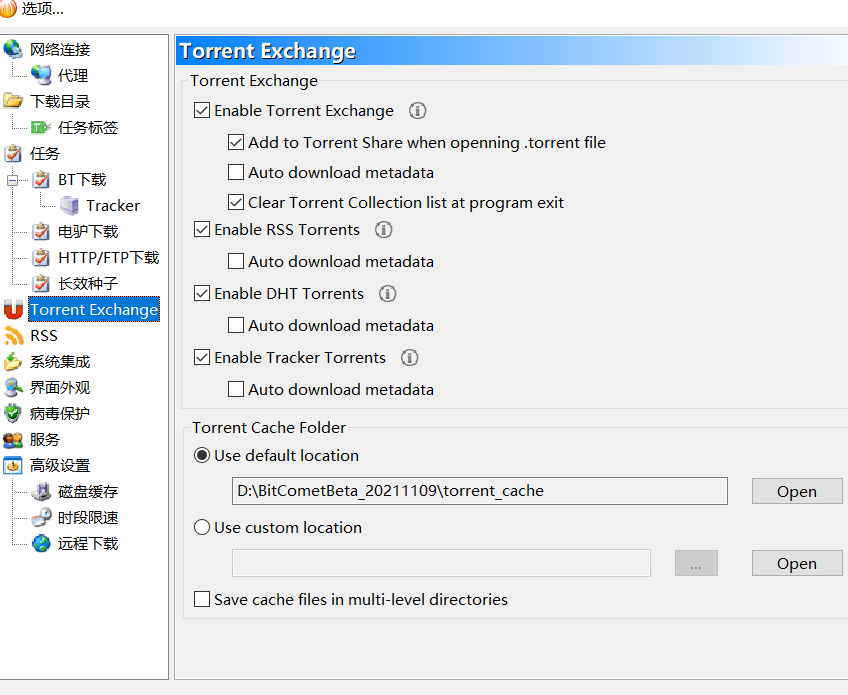Click the custom location path field
The width and height of the screenshot is (848, 695).
[x=441, y=563]
